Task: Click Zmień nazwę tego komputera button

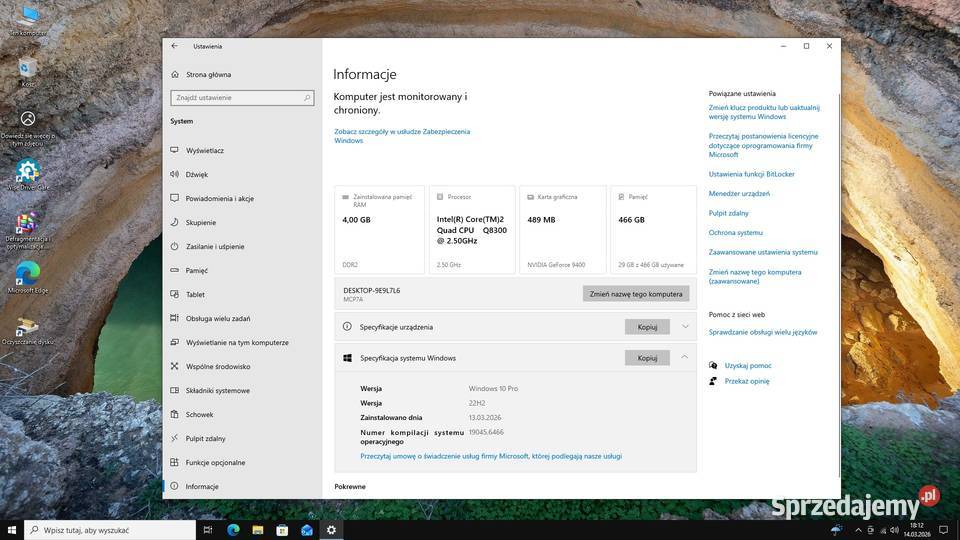Action: click(636, 294)
